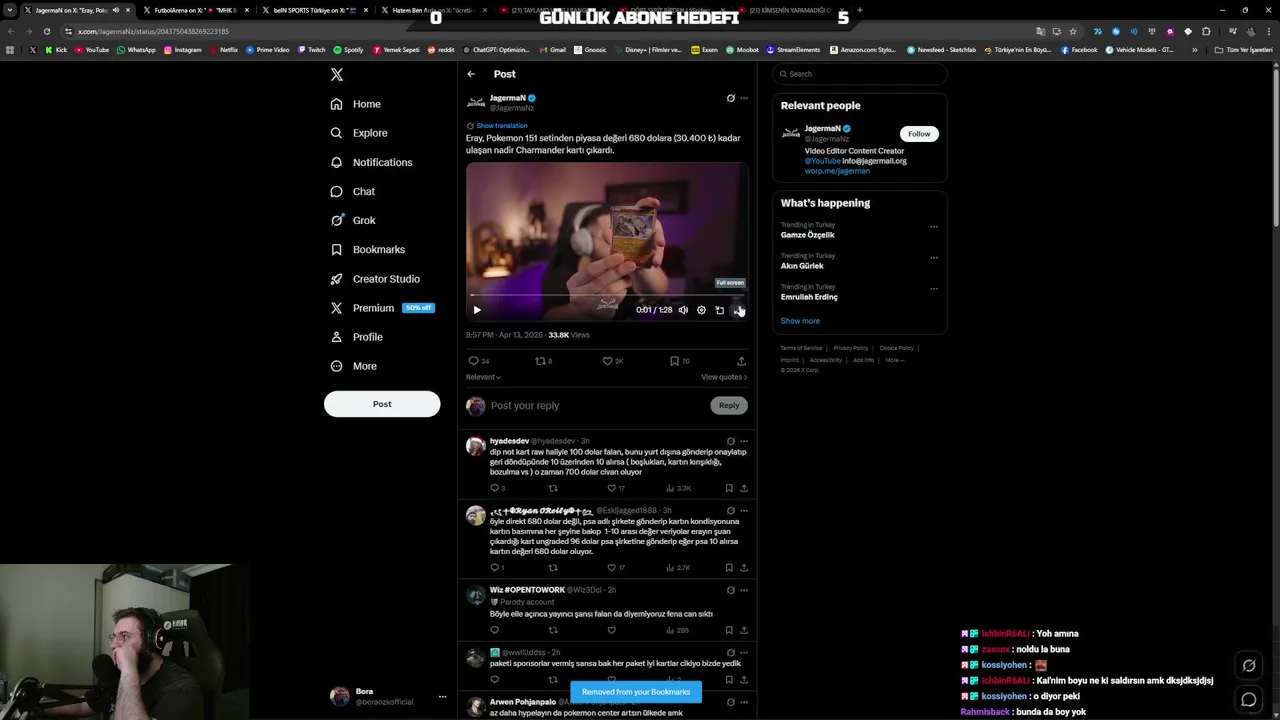Screen dimensions: 1280x720
Task: Open floating chat messages button
Action: point(1249,699)
